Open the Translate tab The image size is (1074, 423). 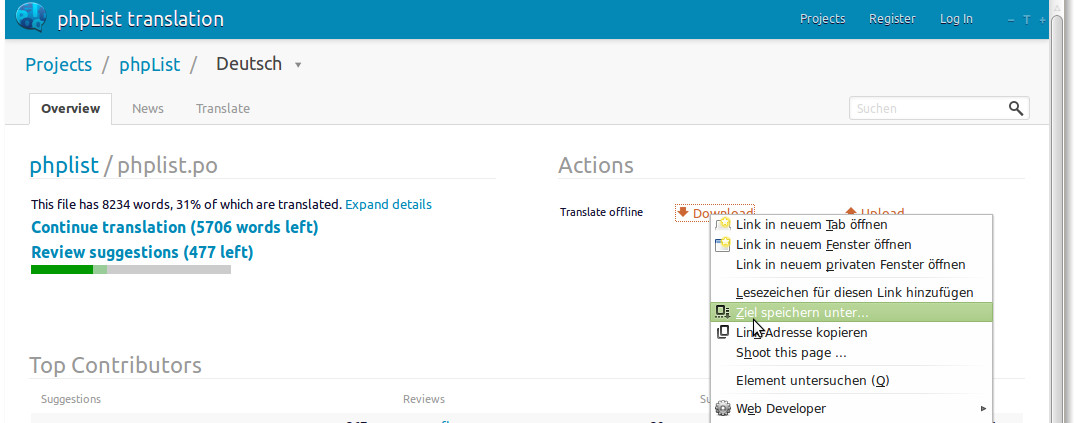pos(223,108)
